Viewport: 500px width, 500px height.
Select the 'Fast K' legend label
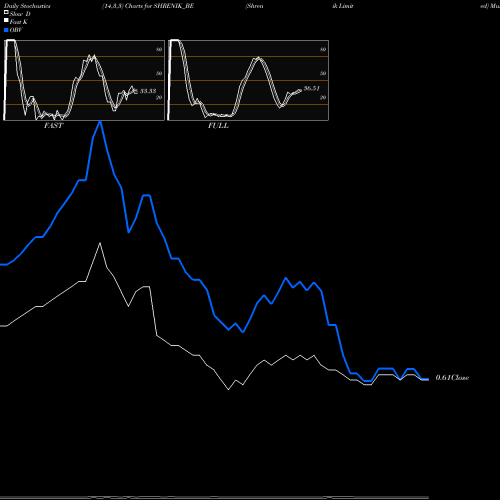(x=19, y=22)
